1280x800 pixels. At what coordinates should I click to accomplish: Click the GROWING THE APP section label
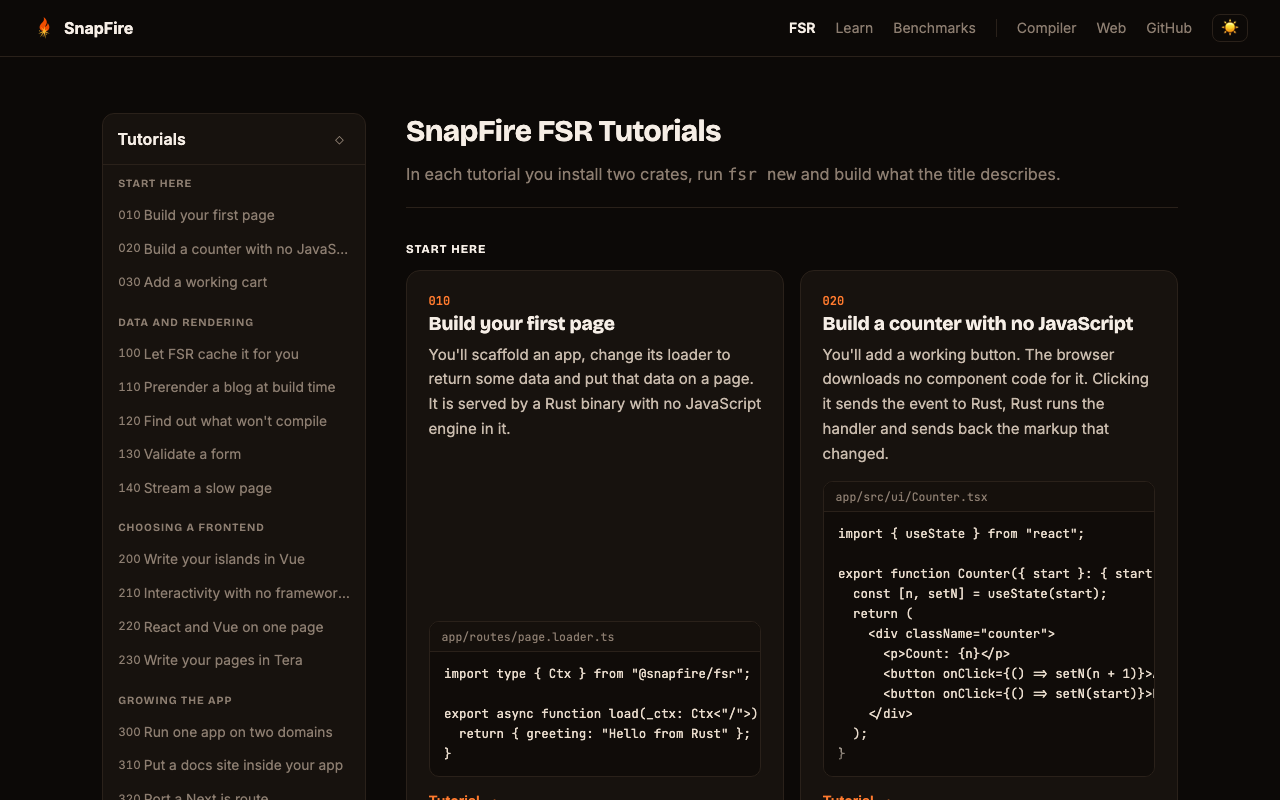point(175,701)
